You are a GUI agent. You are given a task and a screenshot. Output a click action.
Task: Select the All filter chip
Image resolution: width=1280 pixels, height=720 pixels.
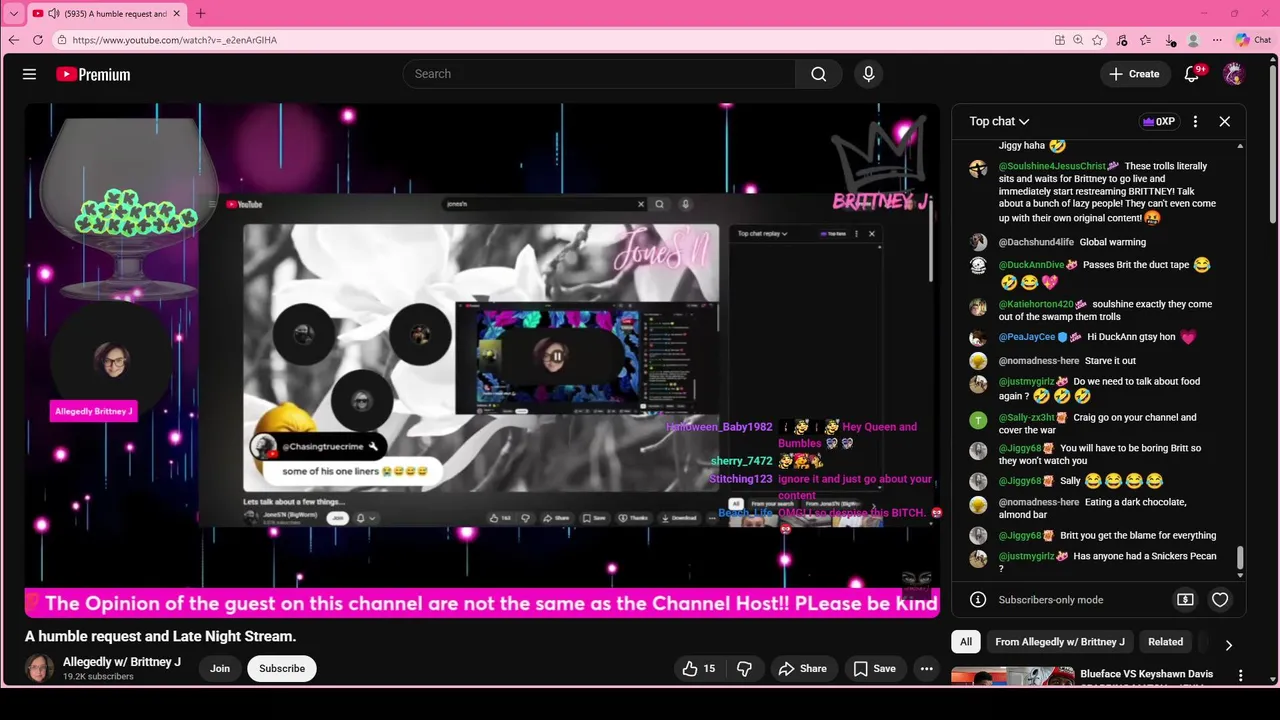pyautogui.click(x=966, y=642)
